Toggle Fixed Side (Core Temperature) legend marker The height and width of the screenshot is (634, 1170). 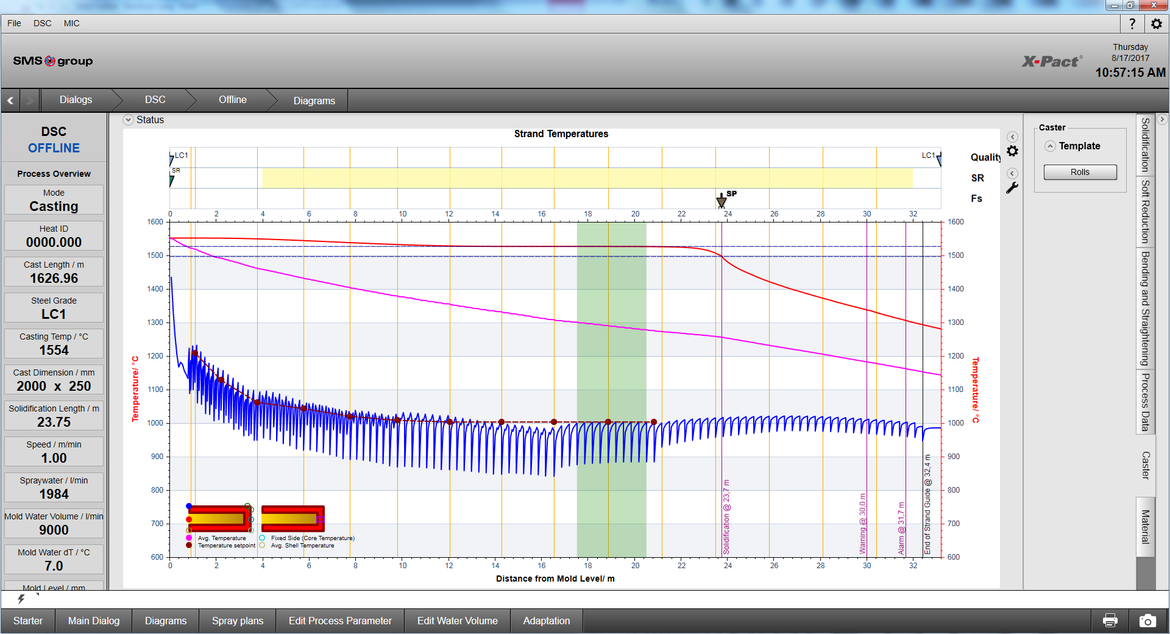coord(262,538)
